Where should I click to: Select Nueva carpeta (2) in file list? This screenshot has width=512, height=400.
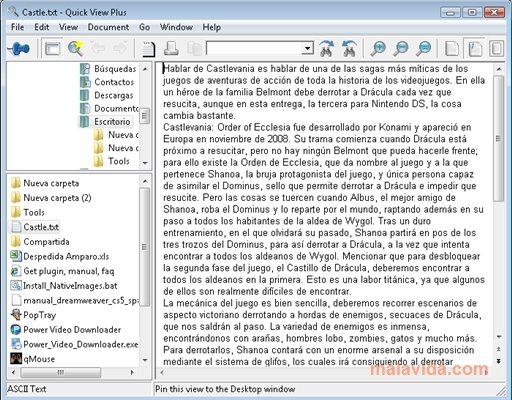(51, 198)
